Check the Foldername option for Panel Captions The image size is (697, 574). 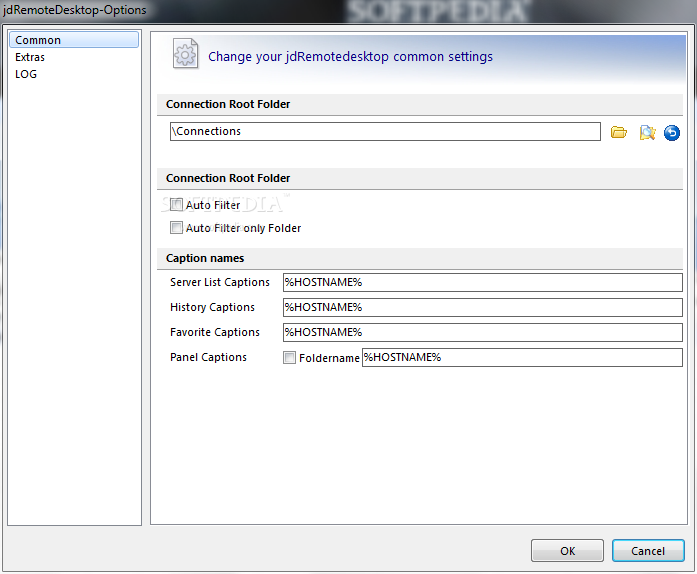(289, 357)
